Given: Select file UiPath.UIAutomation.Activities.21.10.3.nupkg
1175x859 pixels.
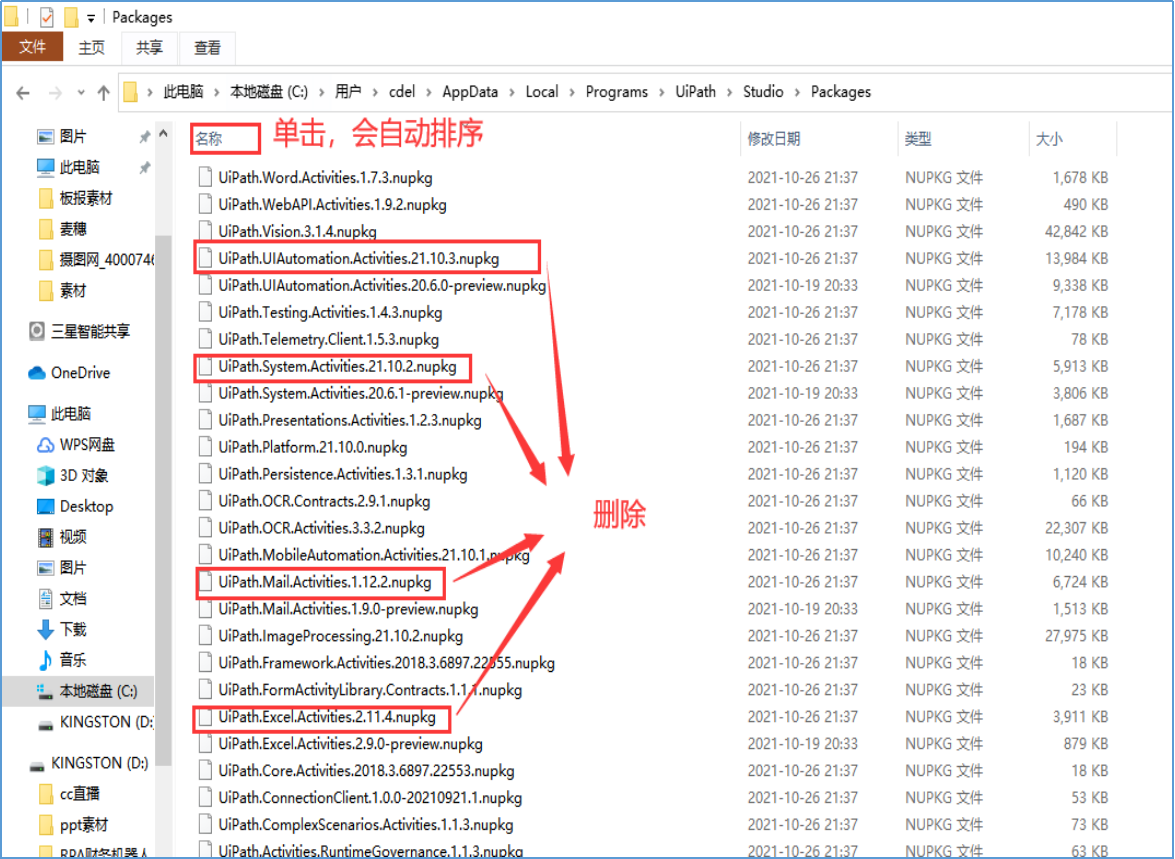Looking at the screenshot, I should pos(359,259).
